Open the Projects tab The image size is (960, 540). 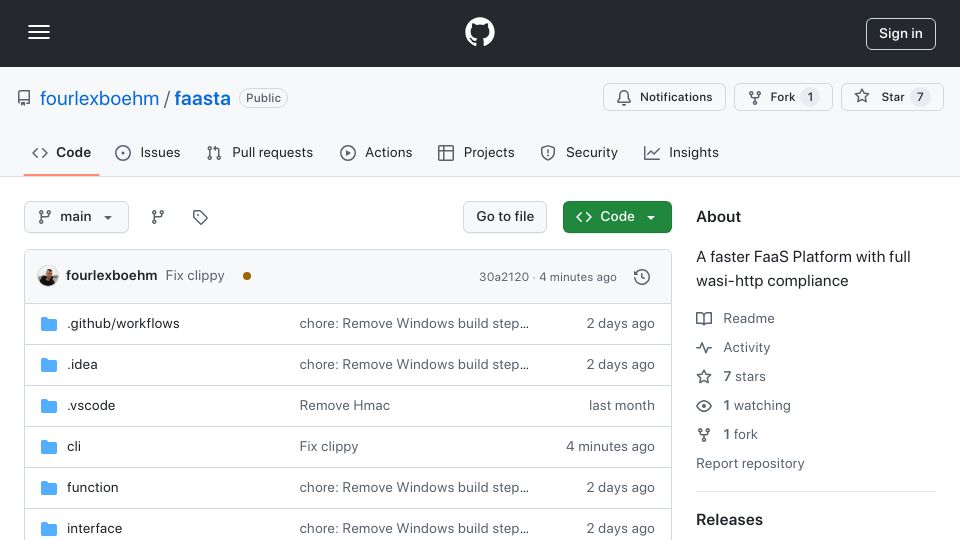476,152
